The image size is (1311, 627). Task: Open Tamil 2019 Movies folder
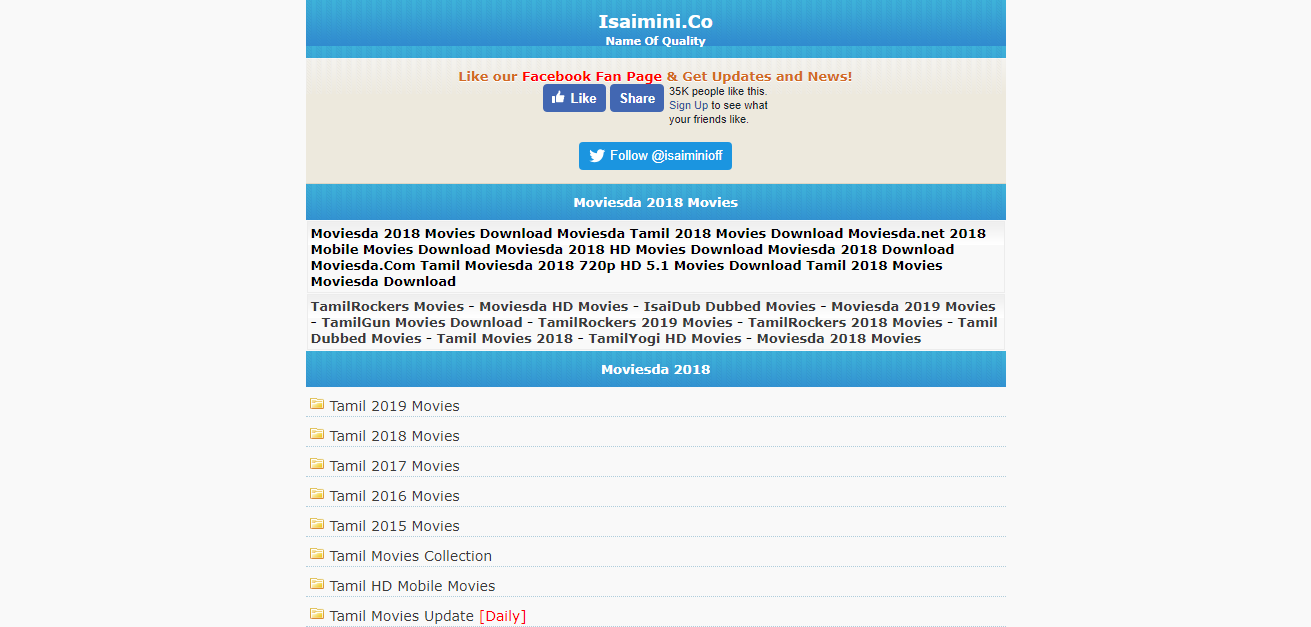(395, 406)
